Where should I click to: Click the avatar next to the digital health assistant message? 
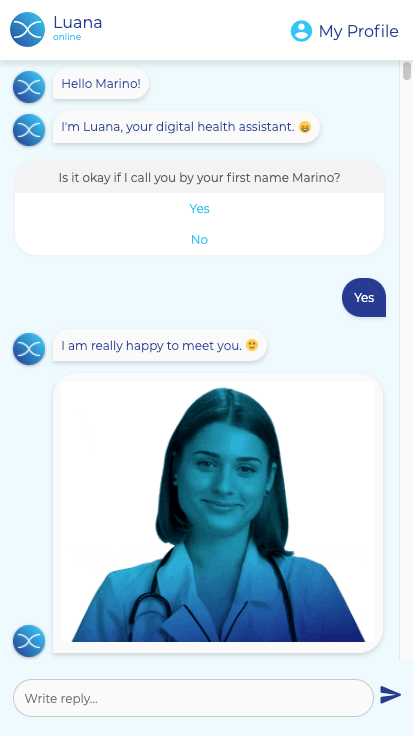(x=29, y=130)
